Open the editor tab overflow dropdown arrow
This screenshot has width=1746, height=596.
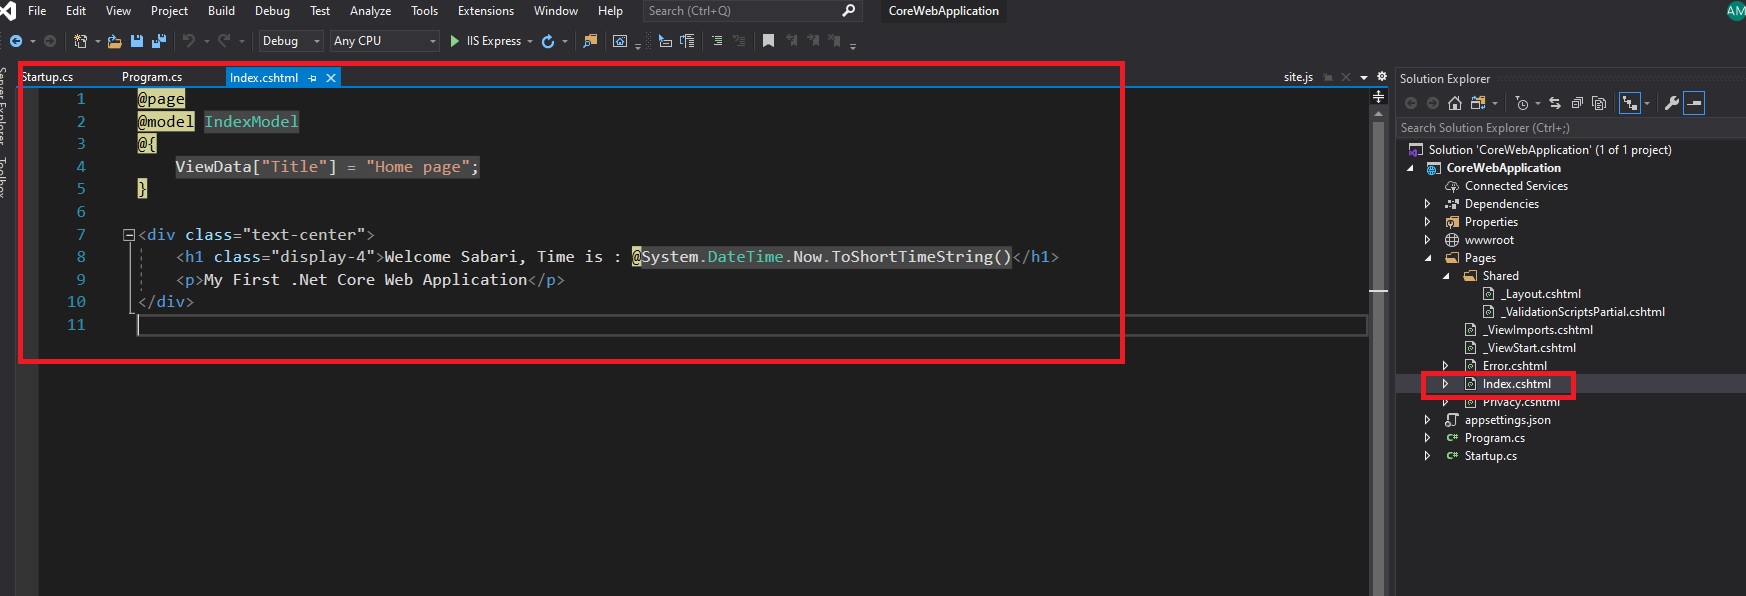click(1364, 77)
